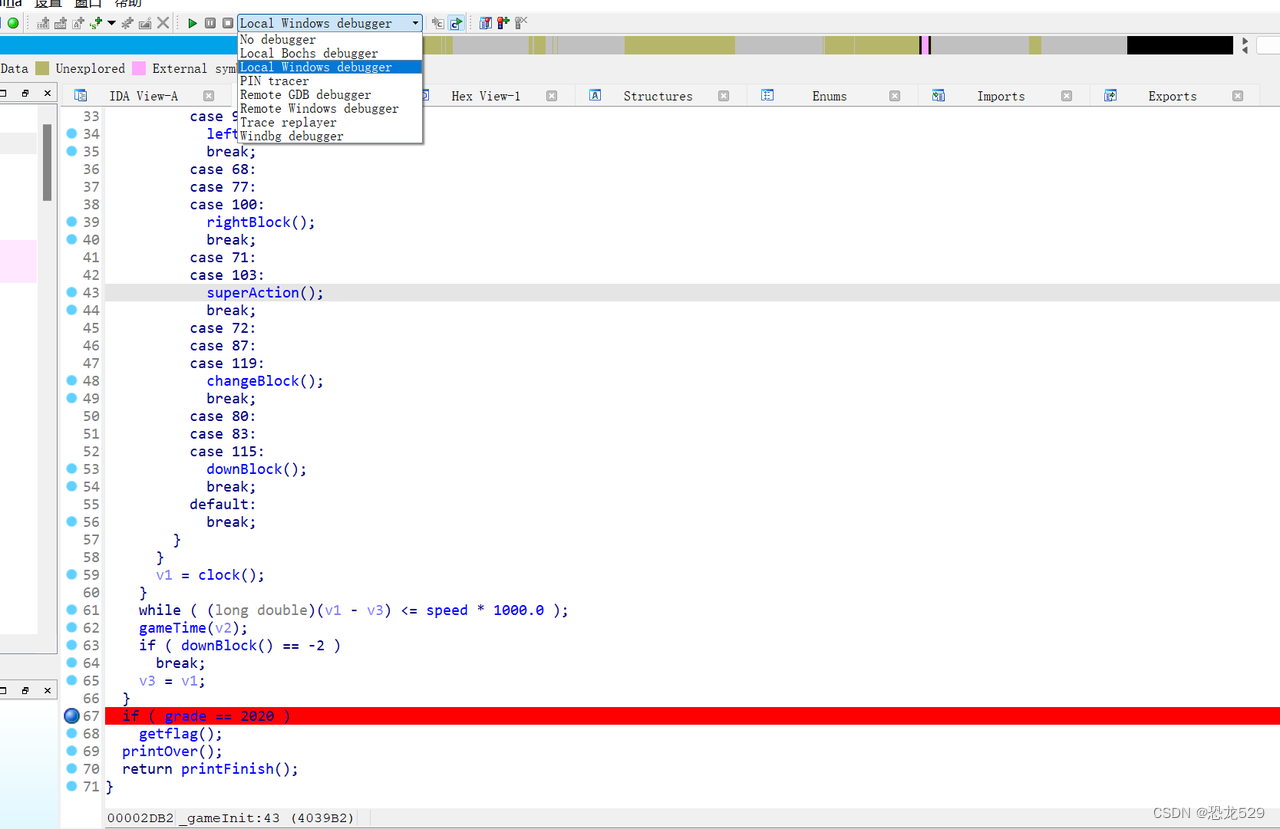
Task: Choose 'PIN tracer' from debugger list
Action: click(330, 81)
